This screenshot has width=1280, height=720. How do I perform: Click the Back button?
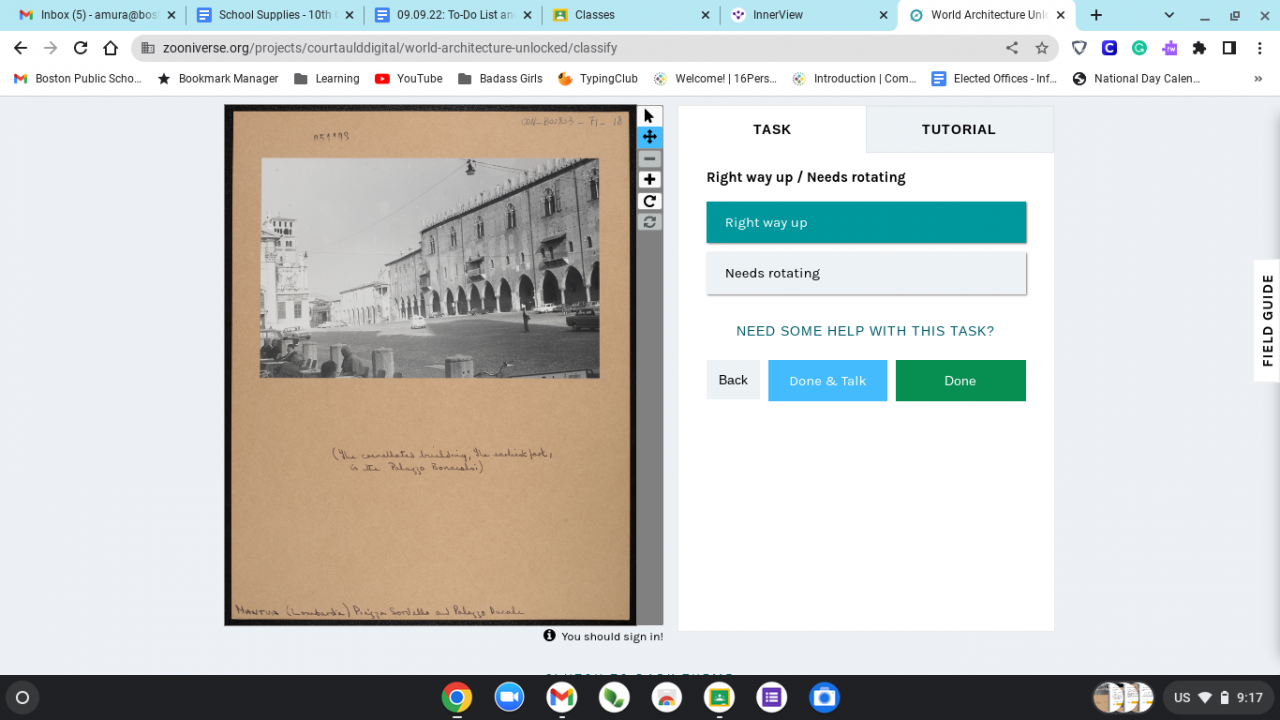(x=733, y=380)
